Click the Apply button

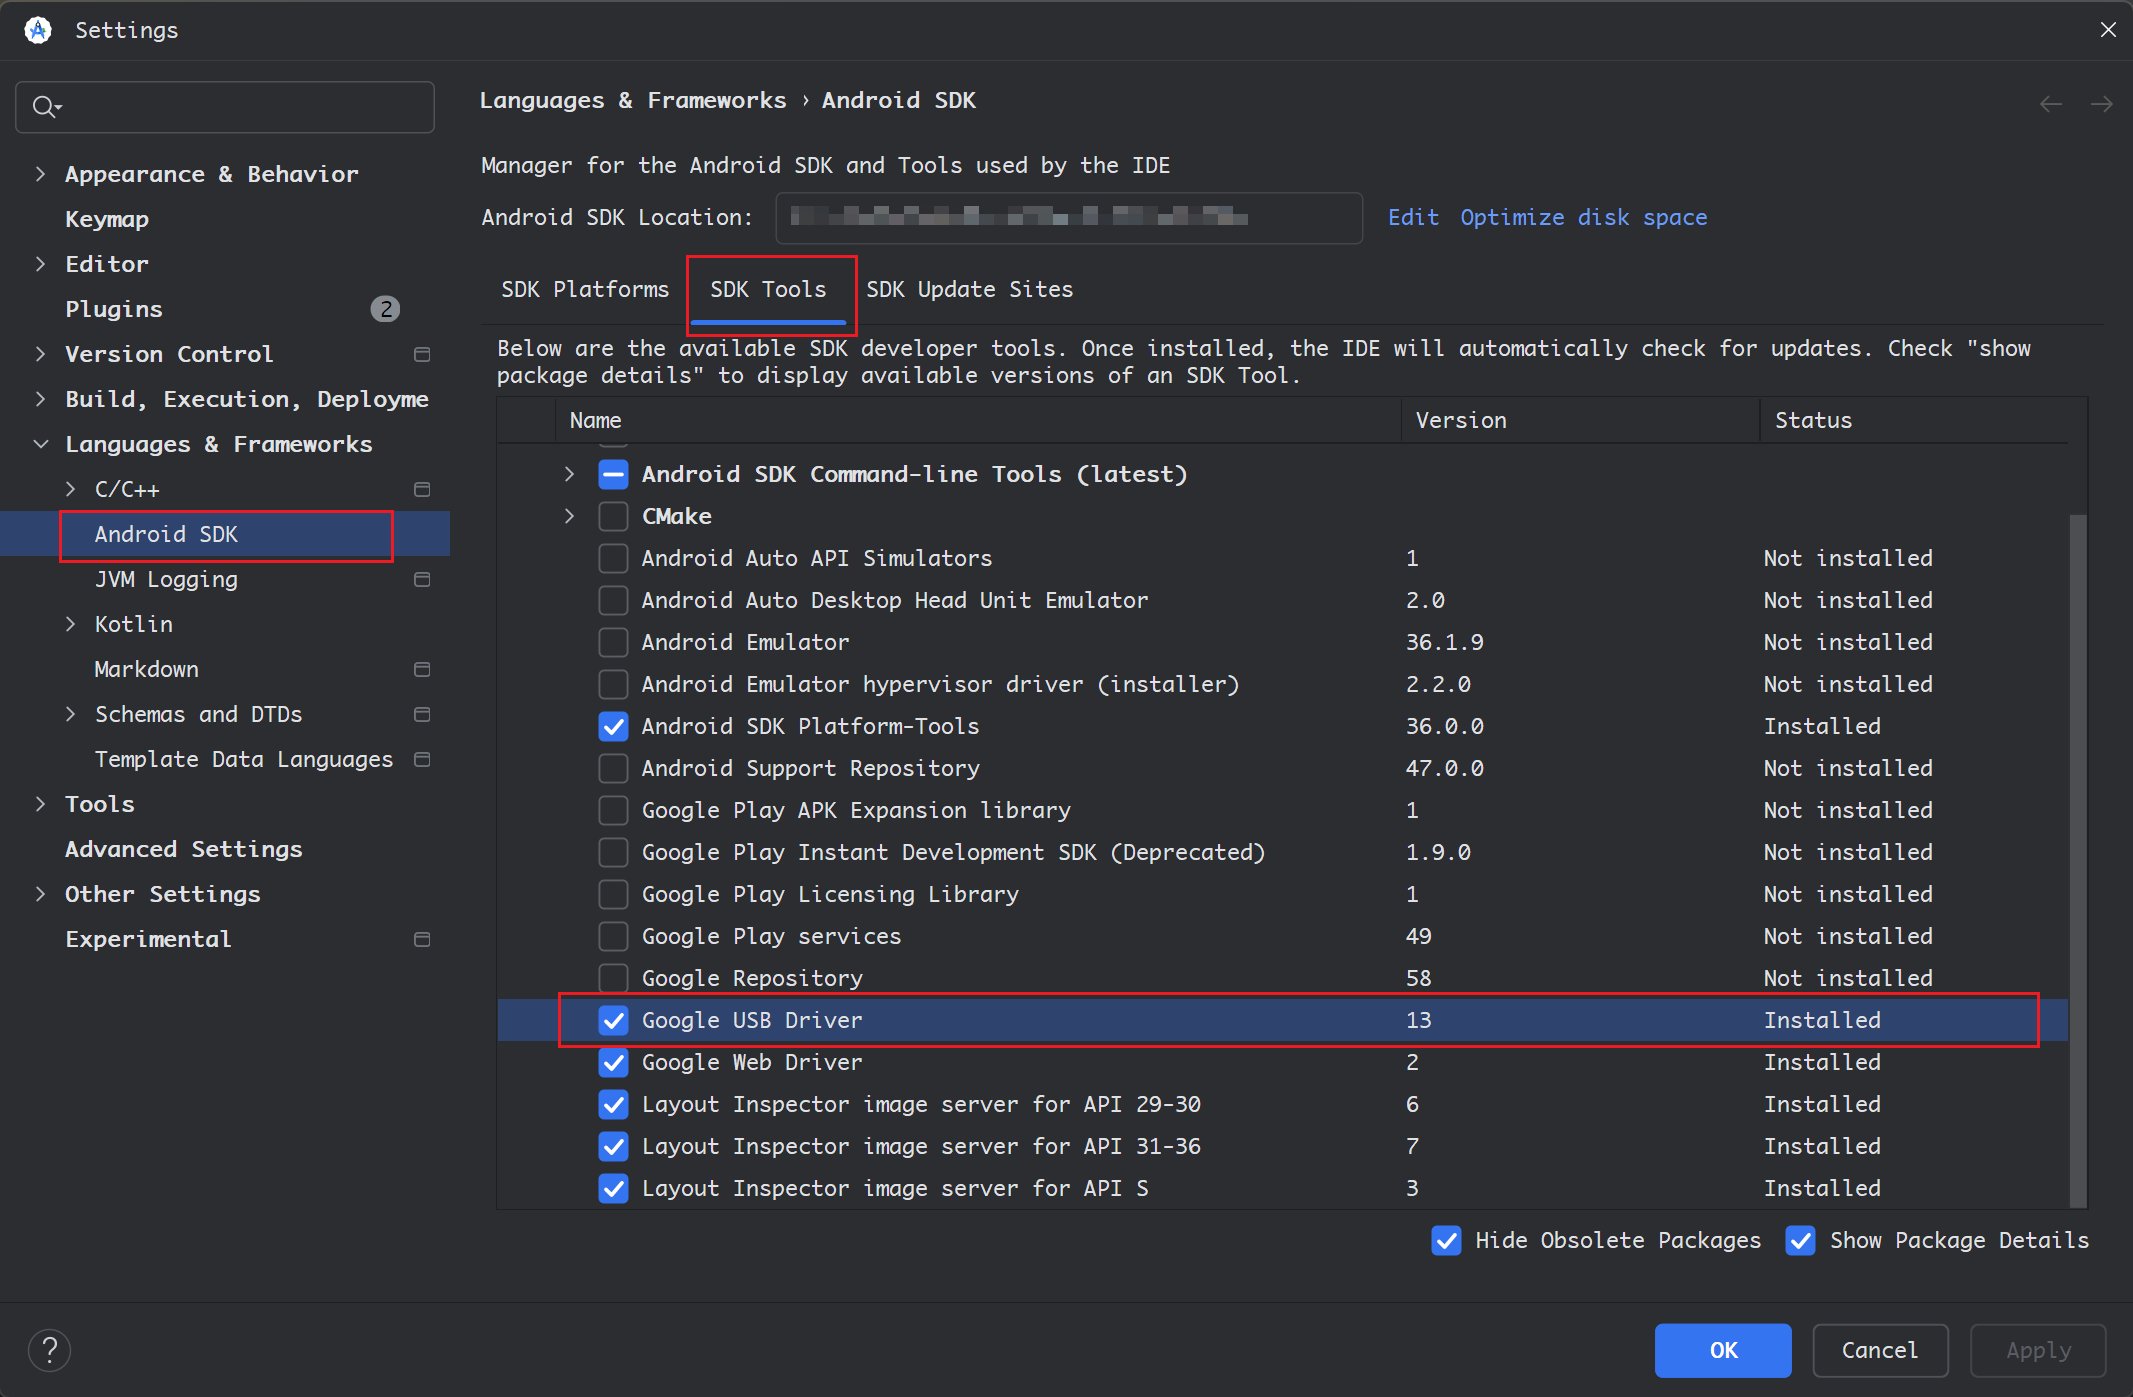point(2038,1350)
